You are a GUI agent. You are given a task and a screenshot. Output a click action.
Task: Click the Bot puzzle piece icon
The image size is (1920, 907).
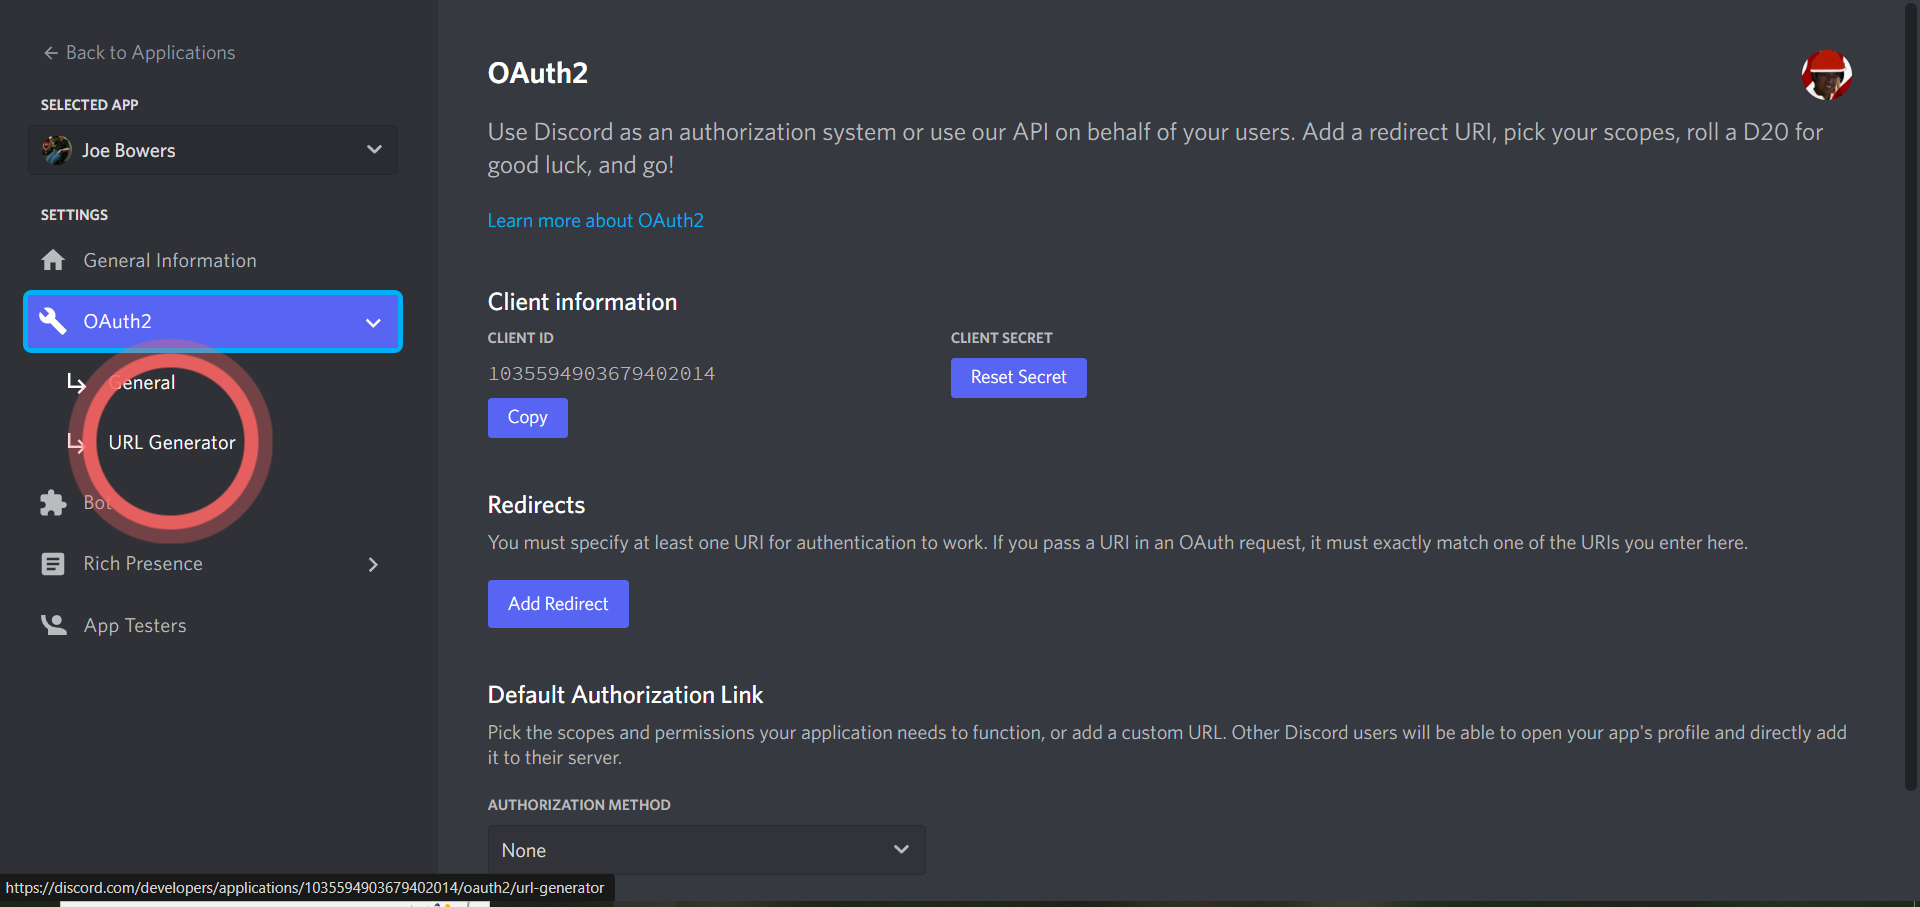53,503
